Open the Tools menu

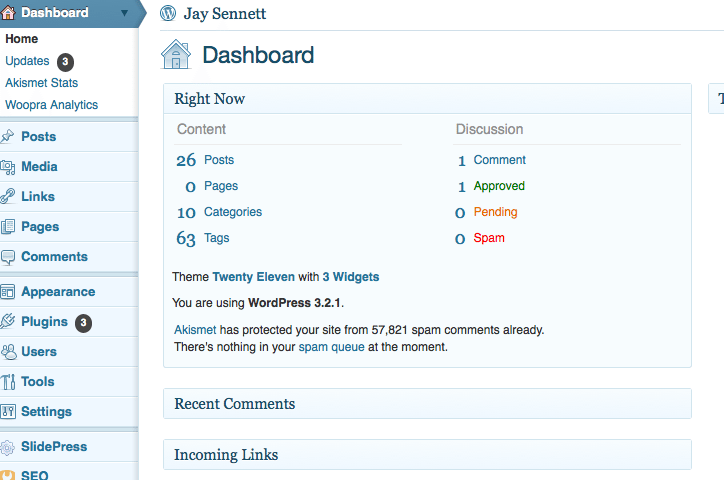[x=37, y=382]
